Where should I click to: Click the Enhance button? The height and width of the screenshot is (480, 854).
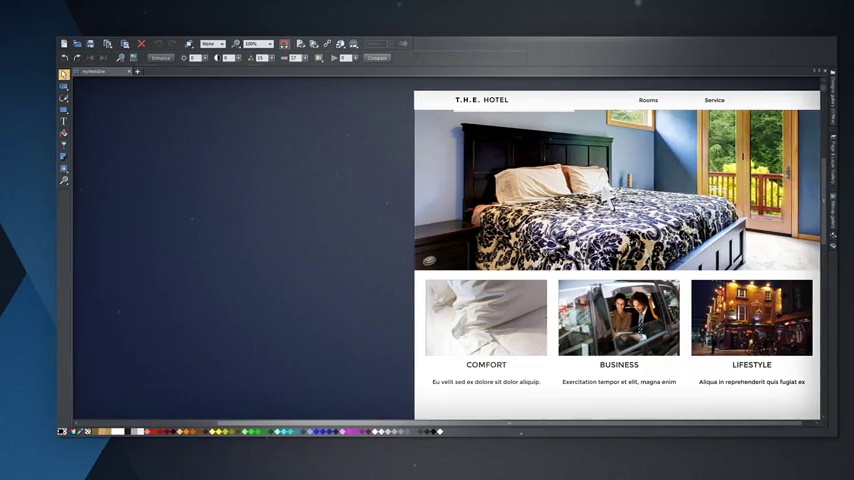coord(160,58)
